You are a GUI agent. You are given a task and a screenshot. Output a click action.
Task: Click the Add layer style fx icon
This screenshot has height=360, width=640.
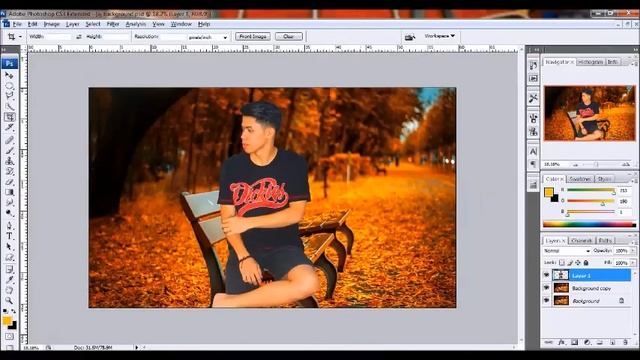(x=562, y=342)
